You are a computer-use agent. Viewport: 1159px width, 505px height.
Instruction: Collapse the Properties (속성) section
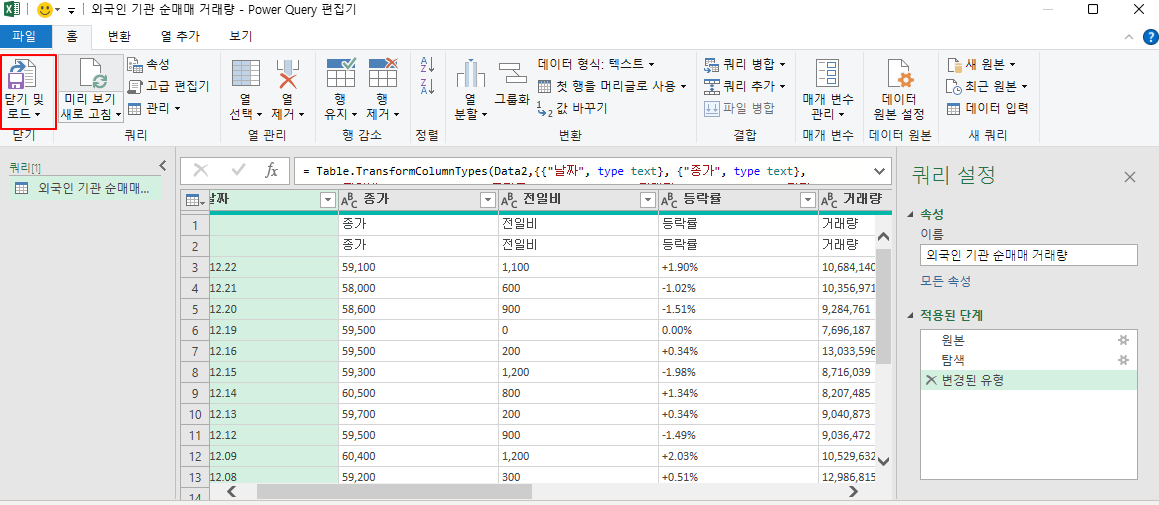(x=909, y=214)
